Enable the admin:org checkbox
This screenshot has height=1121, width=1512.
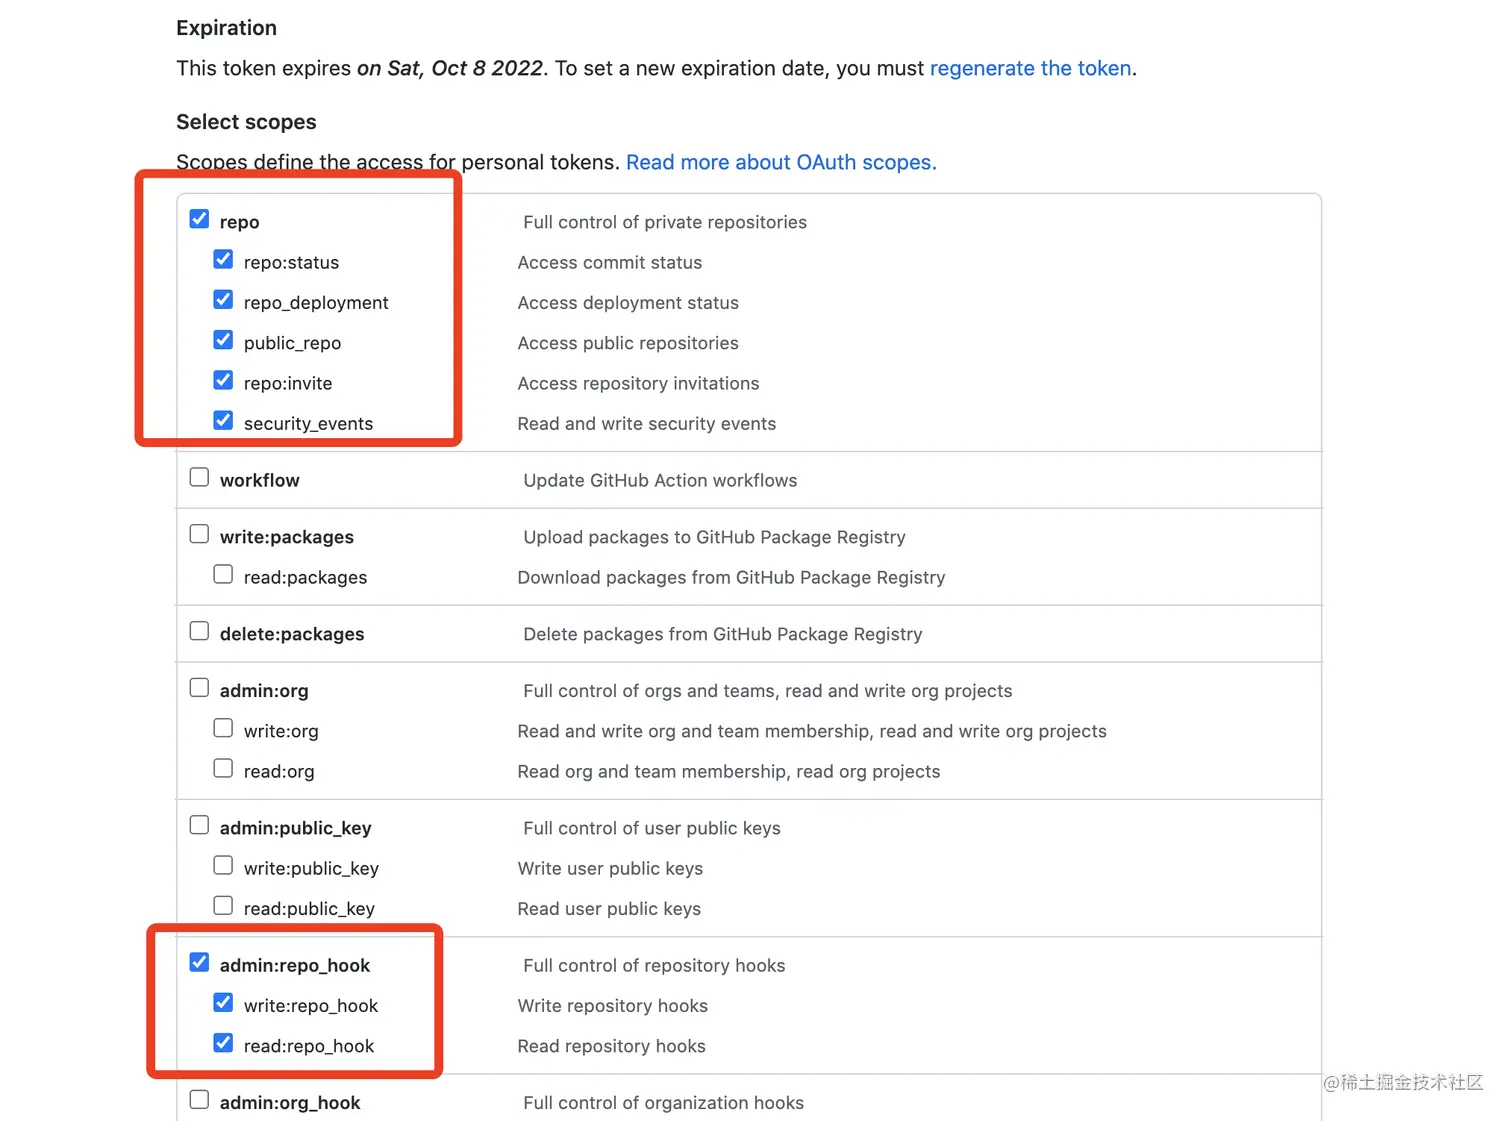(199, 688)
